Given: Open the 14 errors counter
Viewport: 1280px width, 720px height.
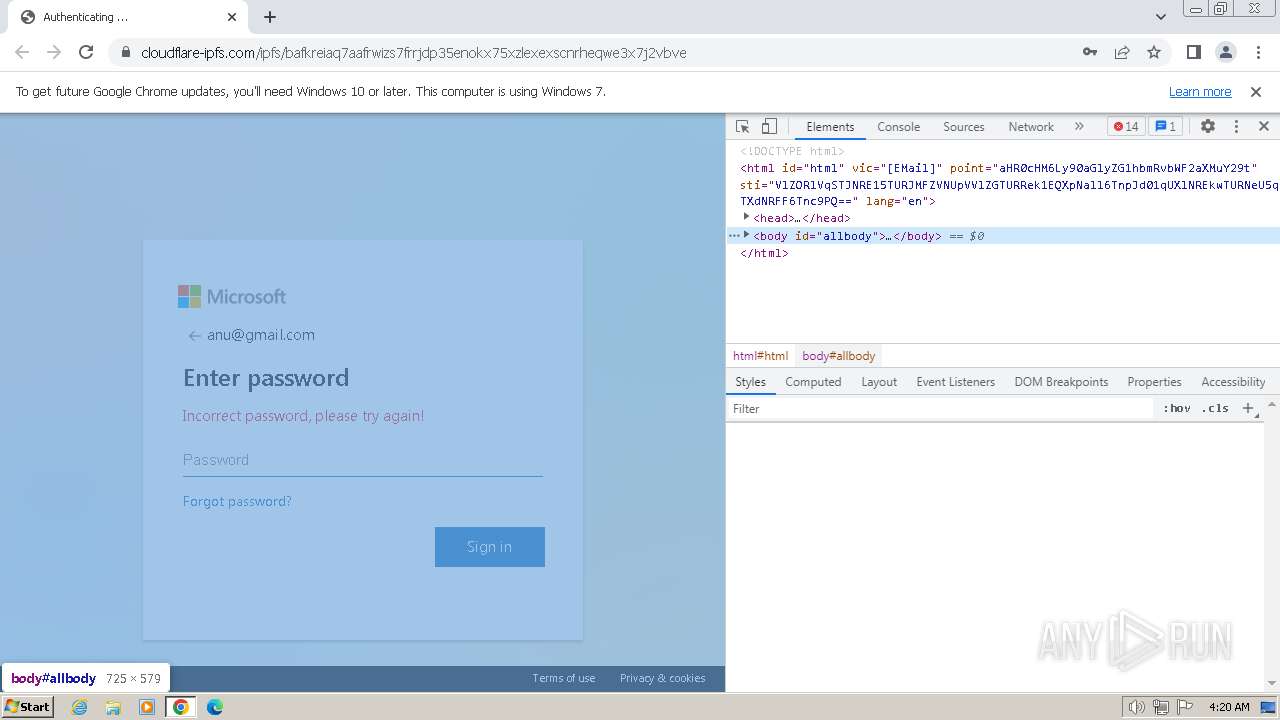Looking at the screenshot, I should pyautogui.click(x=1126, y=126).
